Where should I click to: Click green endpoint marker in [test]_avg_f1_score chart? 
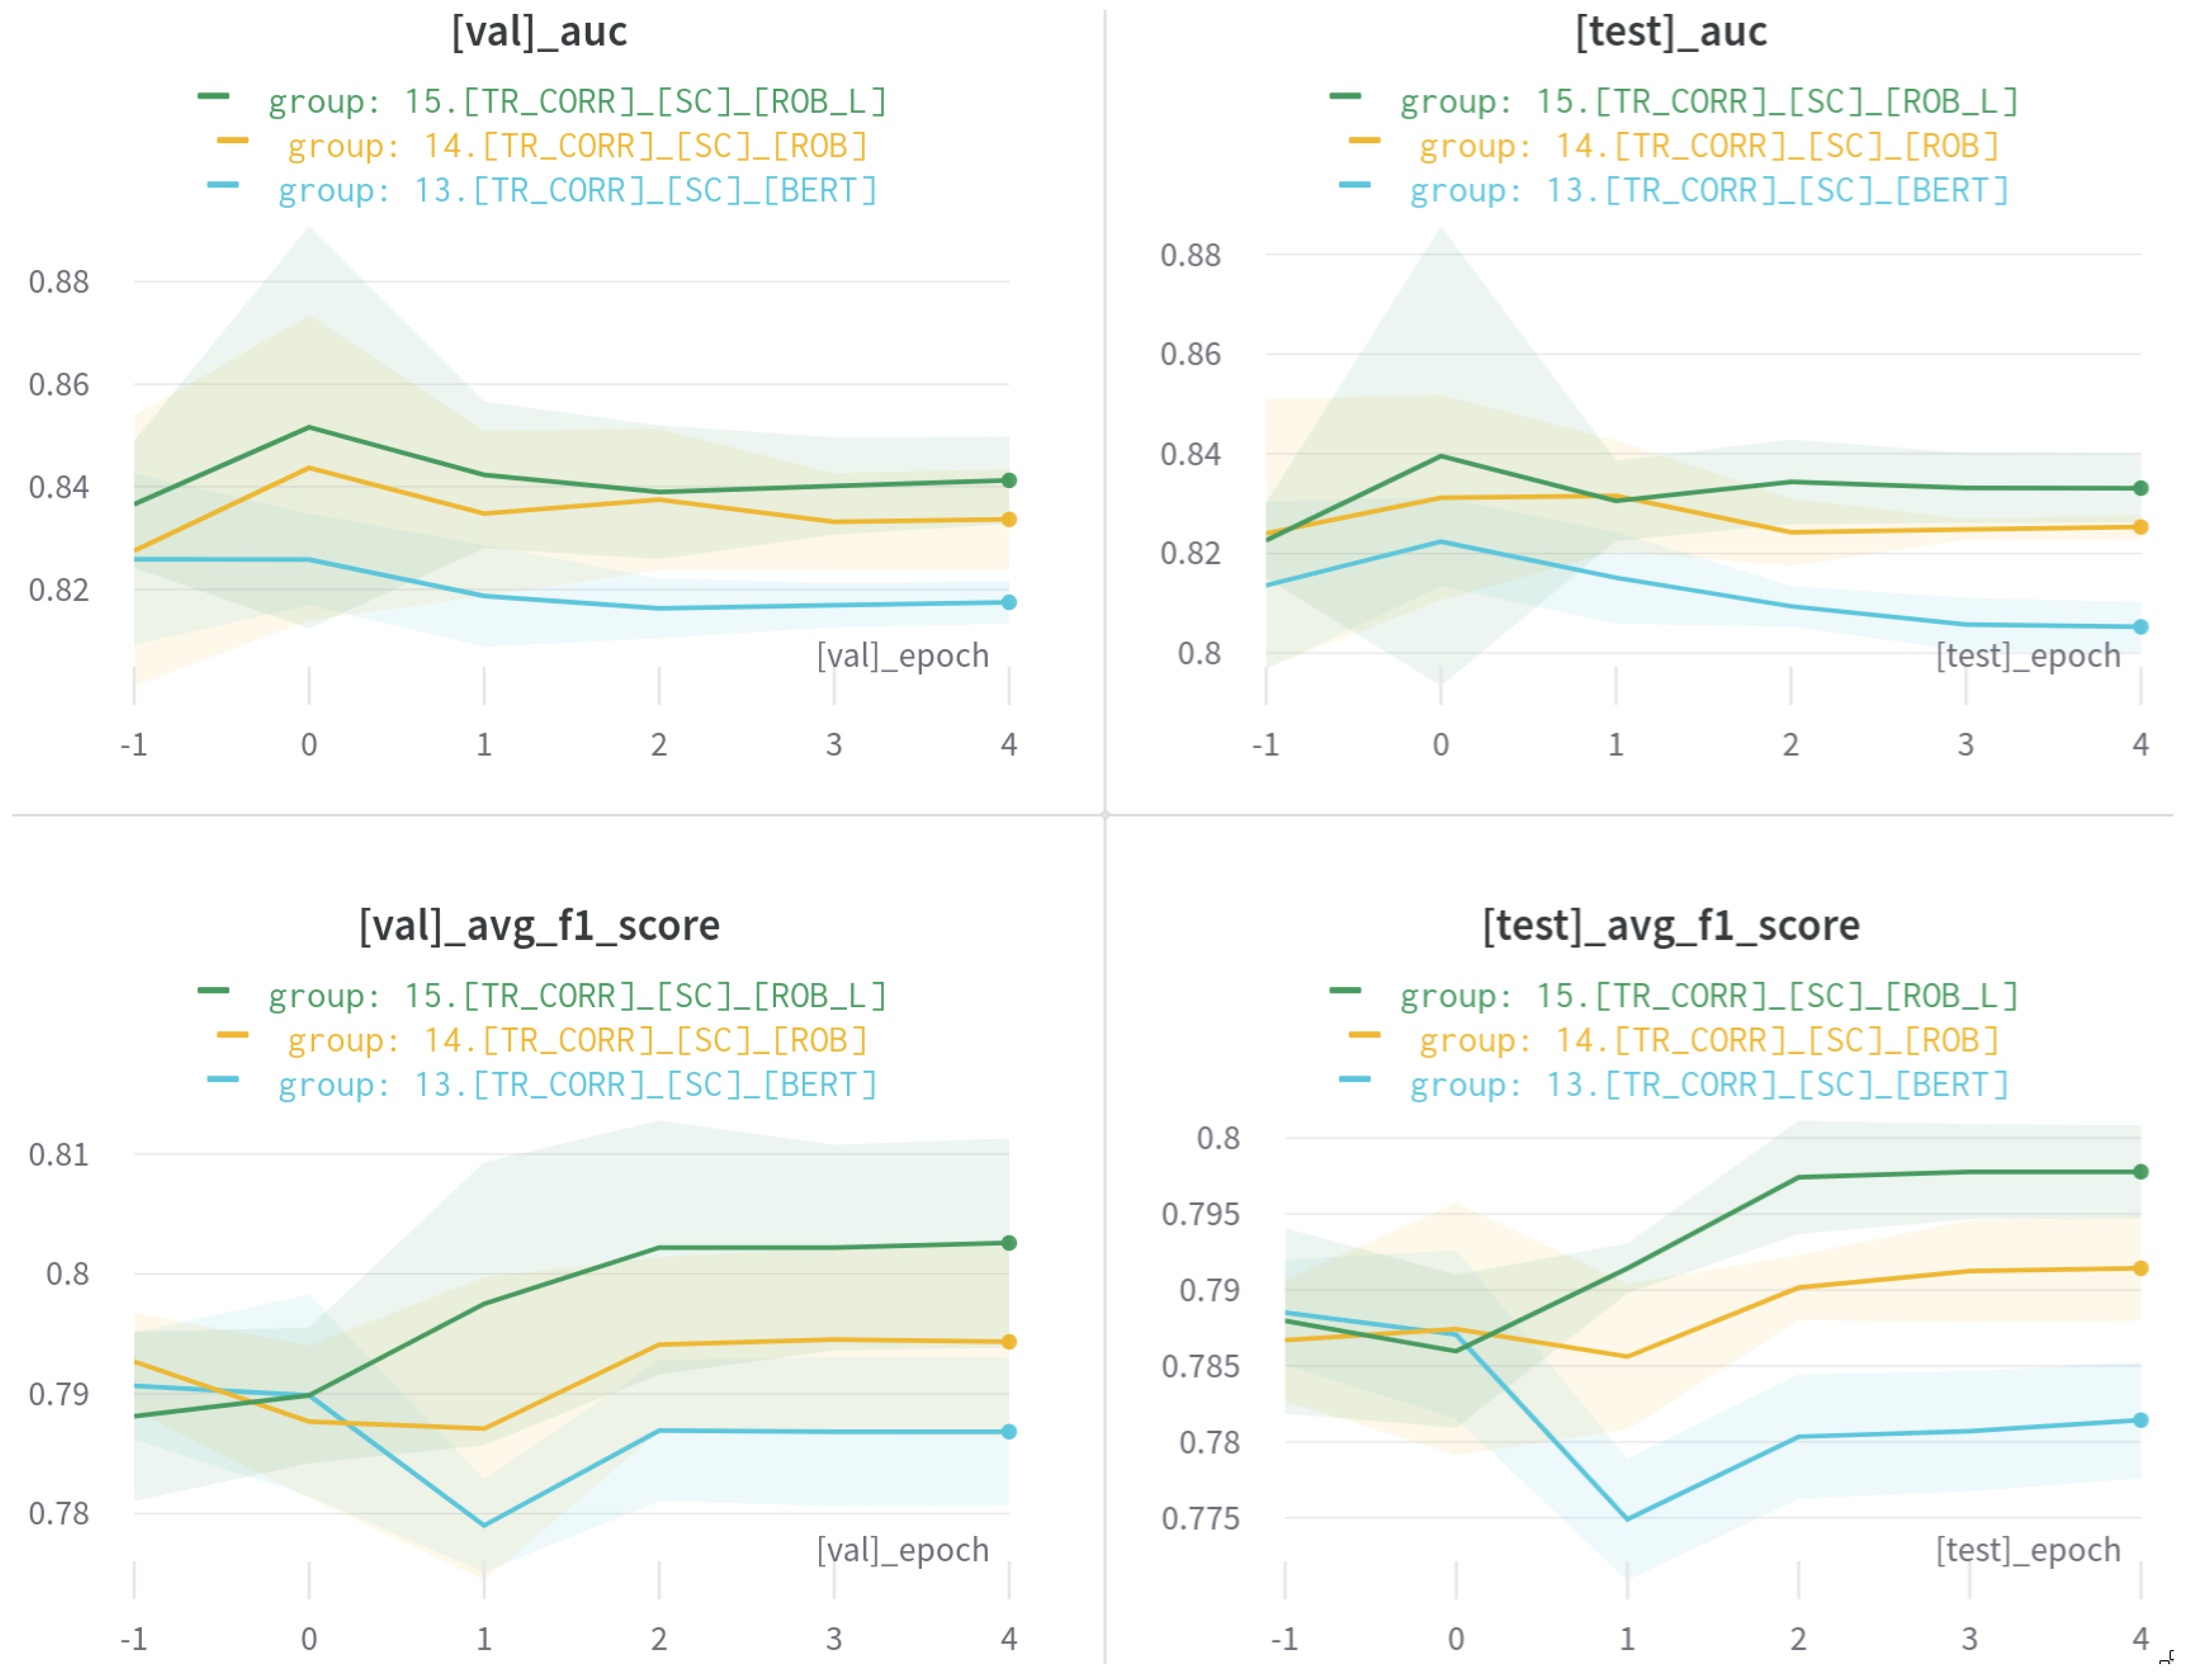(x=2140, y=1172)
